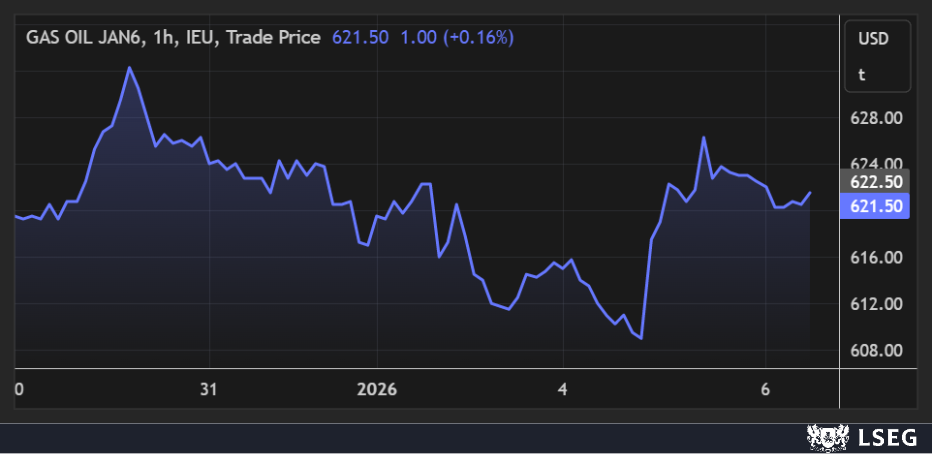Click the 608.00 price axis label
Screen dimensions: 933x454
877,351
